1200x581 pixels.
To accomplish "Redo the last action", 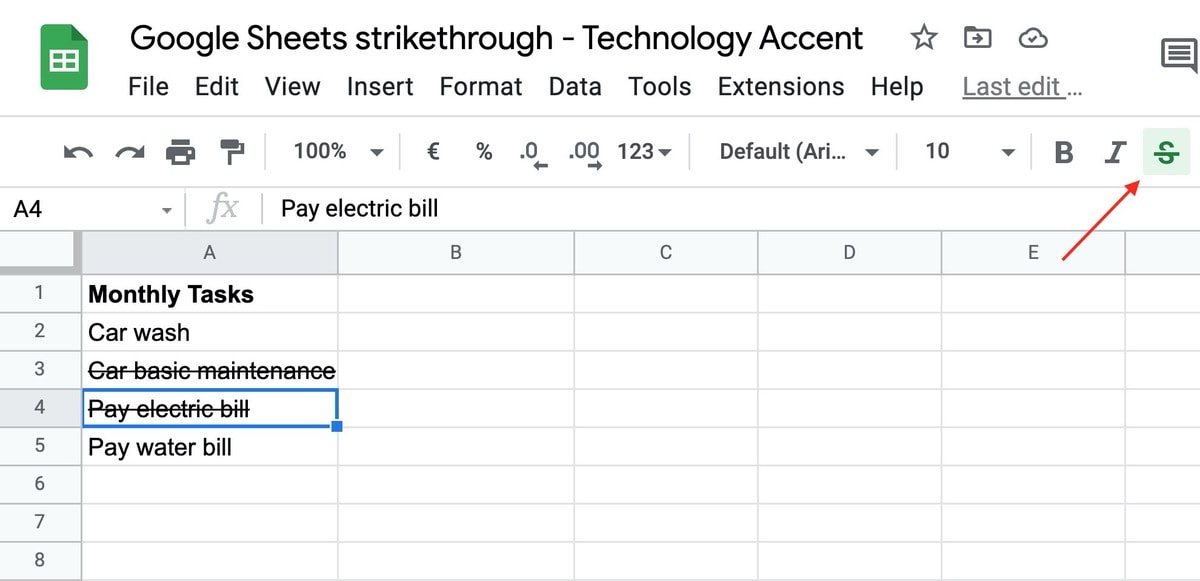I will (129, 152).
